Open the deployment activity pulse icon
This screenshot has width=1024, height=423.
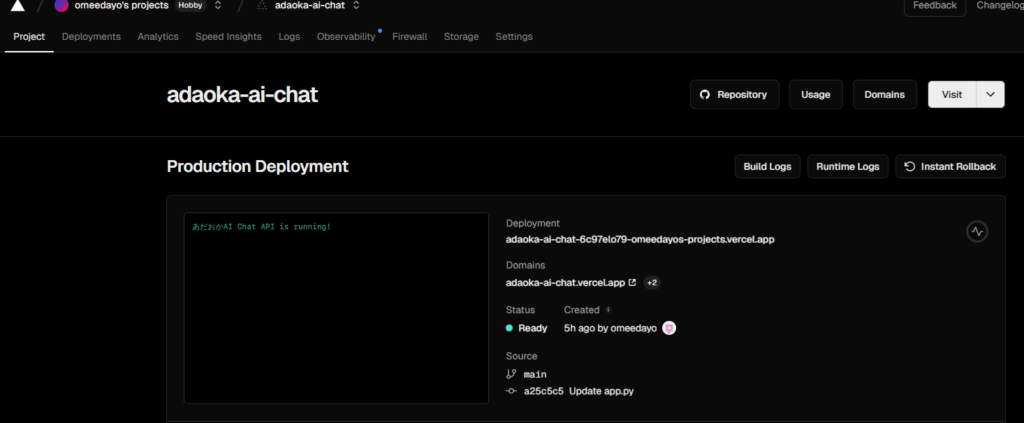tap(977, 231)
